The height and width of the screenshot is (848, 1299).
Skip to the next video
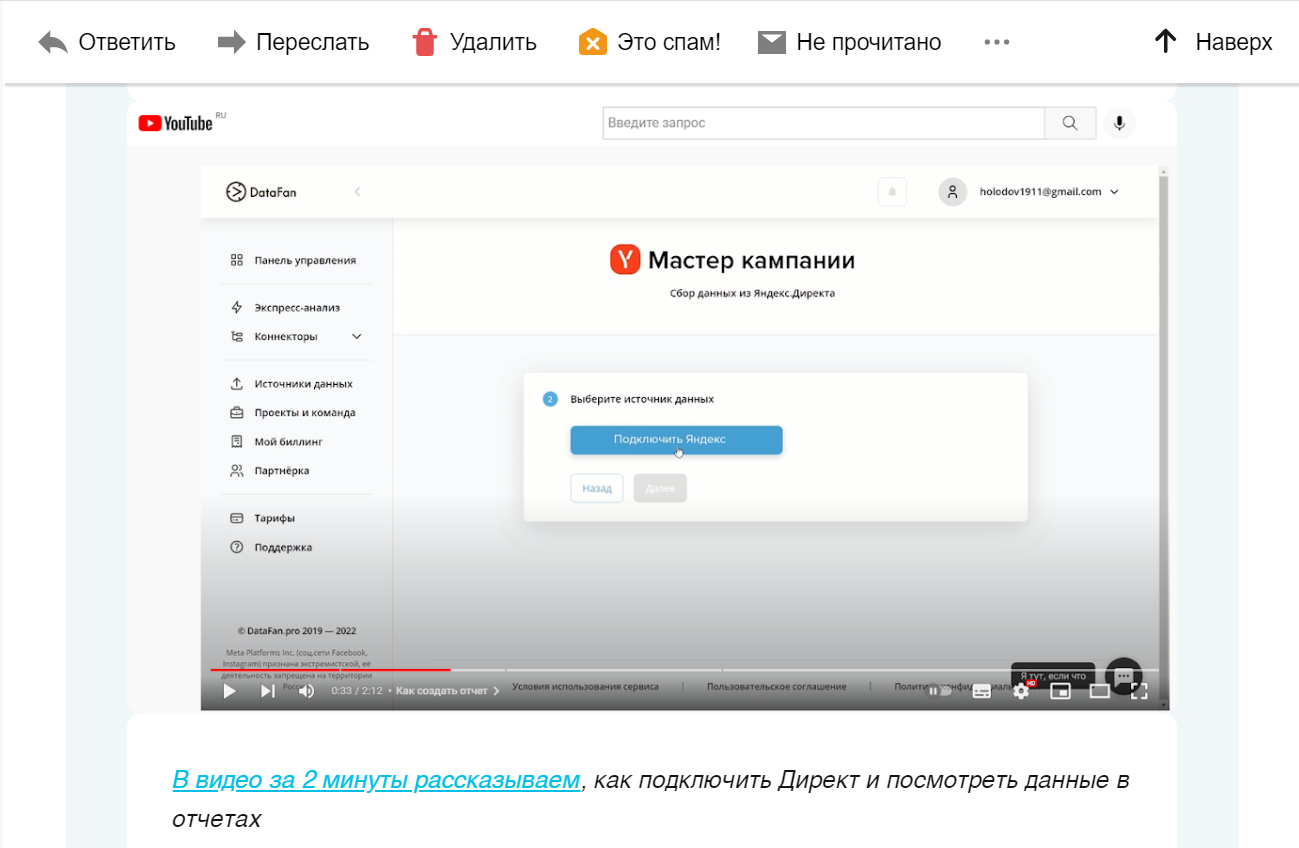tap(268, 691)
